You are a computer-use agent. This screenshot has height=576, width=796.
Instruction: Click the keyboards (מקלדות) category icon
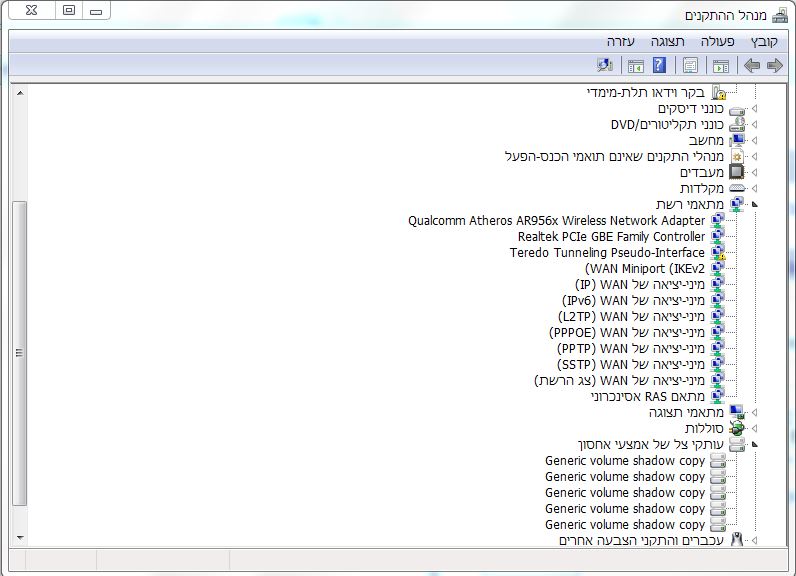point(737,188)
